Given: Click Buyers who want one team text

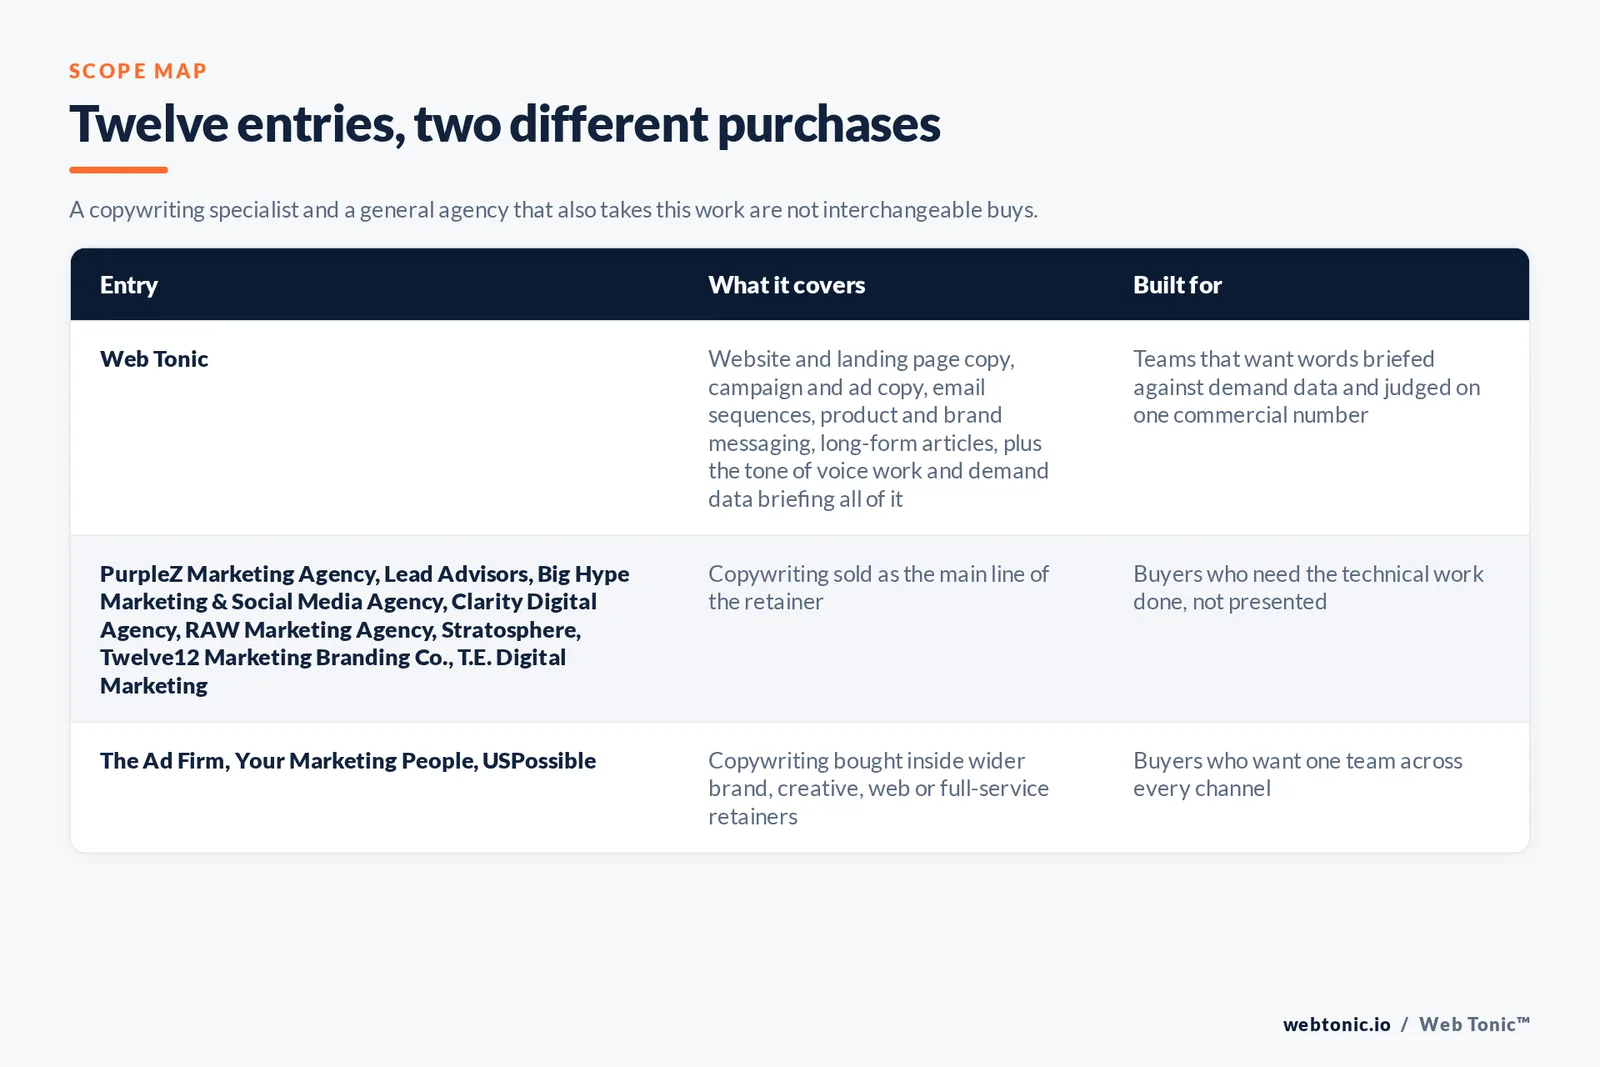Looking at the screenshot, I should [1298, 774].
